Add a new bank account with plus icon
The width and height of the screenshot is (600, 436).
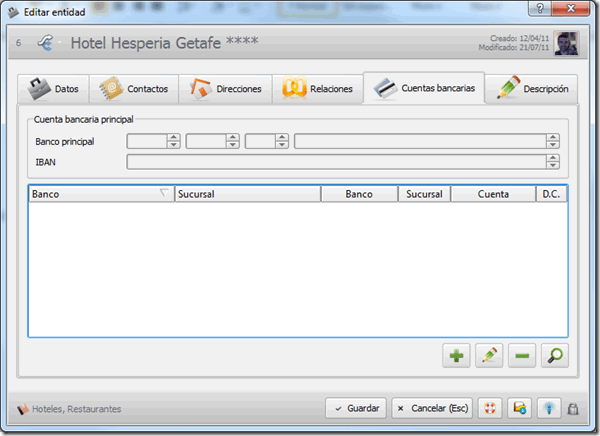pyautogui.click(x=456, y=356)
